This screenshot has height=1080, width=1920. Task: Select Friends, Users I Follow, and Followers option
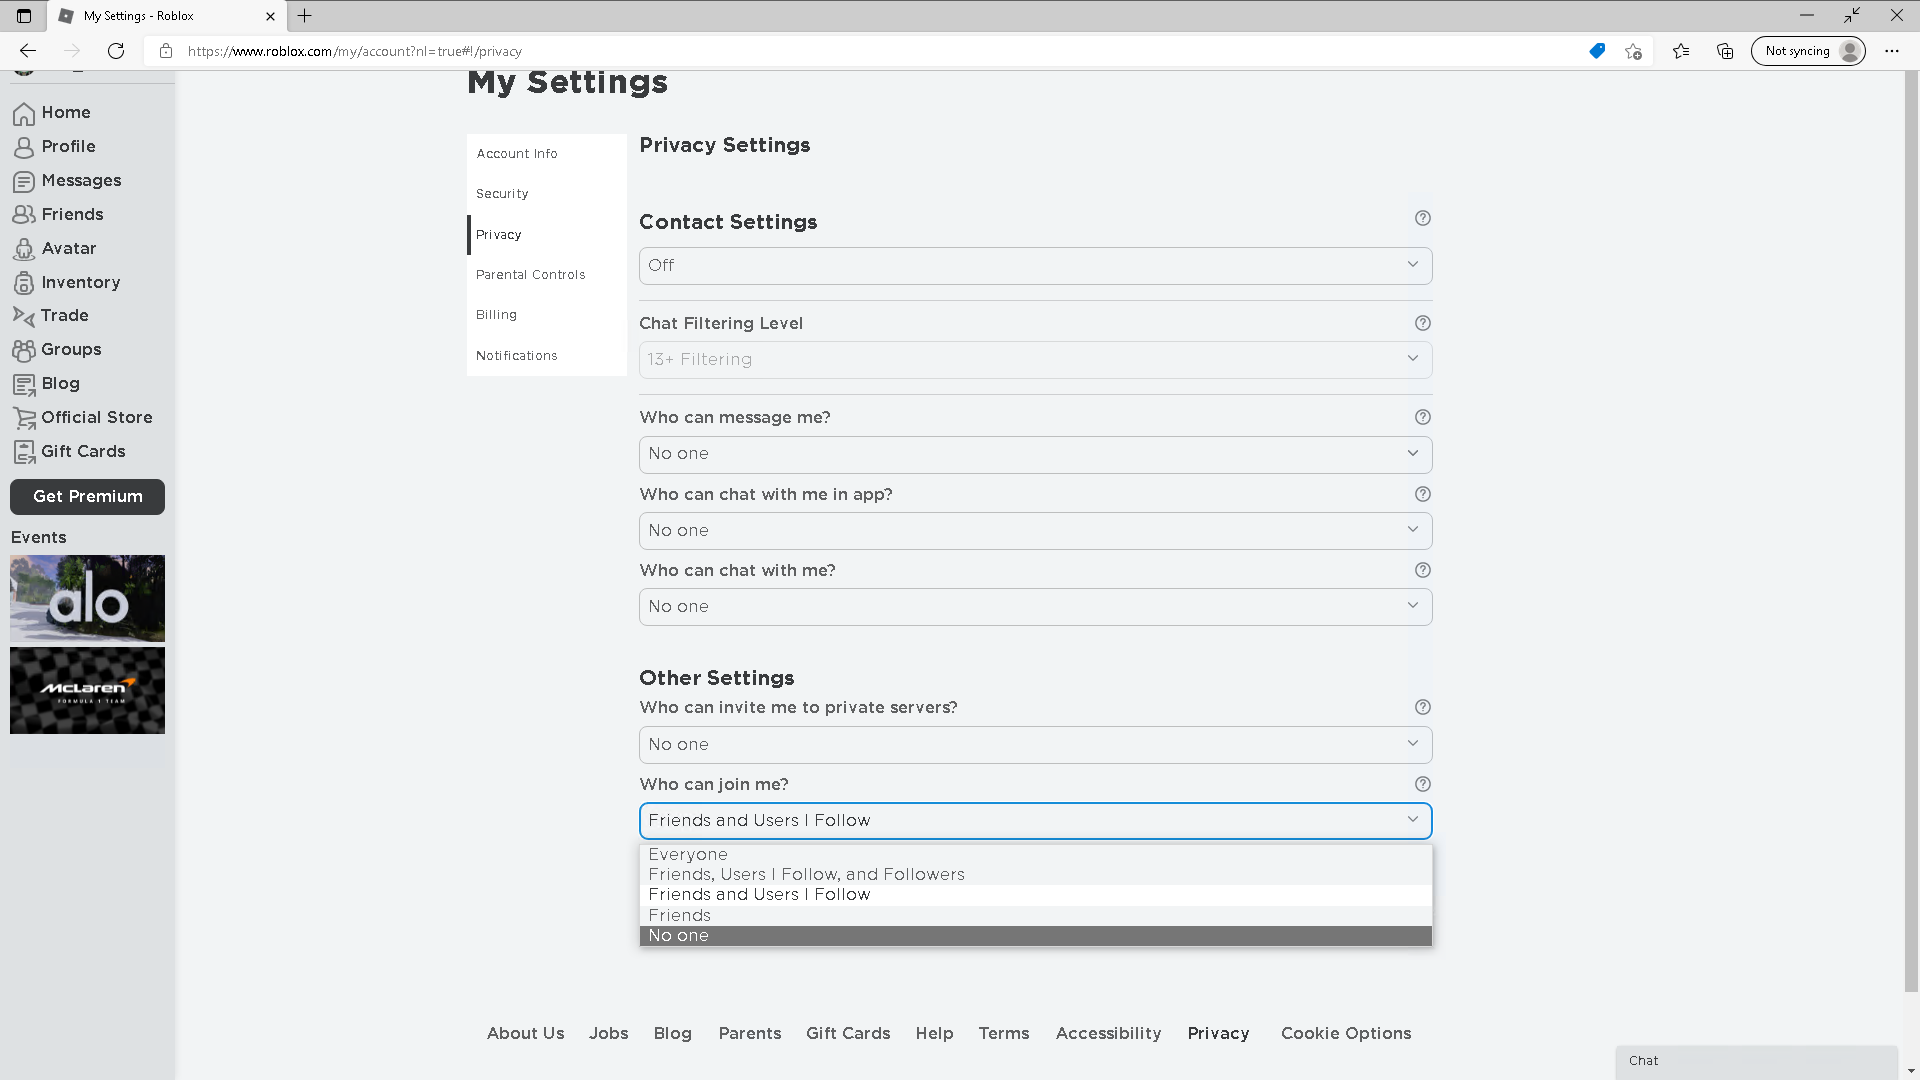[1035, 875]
